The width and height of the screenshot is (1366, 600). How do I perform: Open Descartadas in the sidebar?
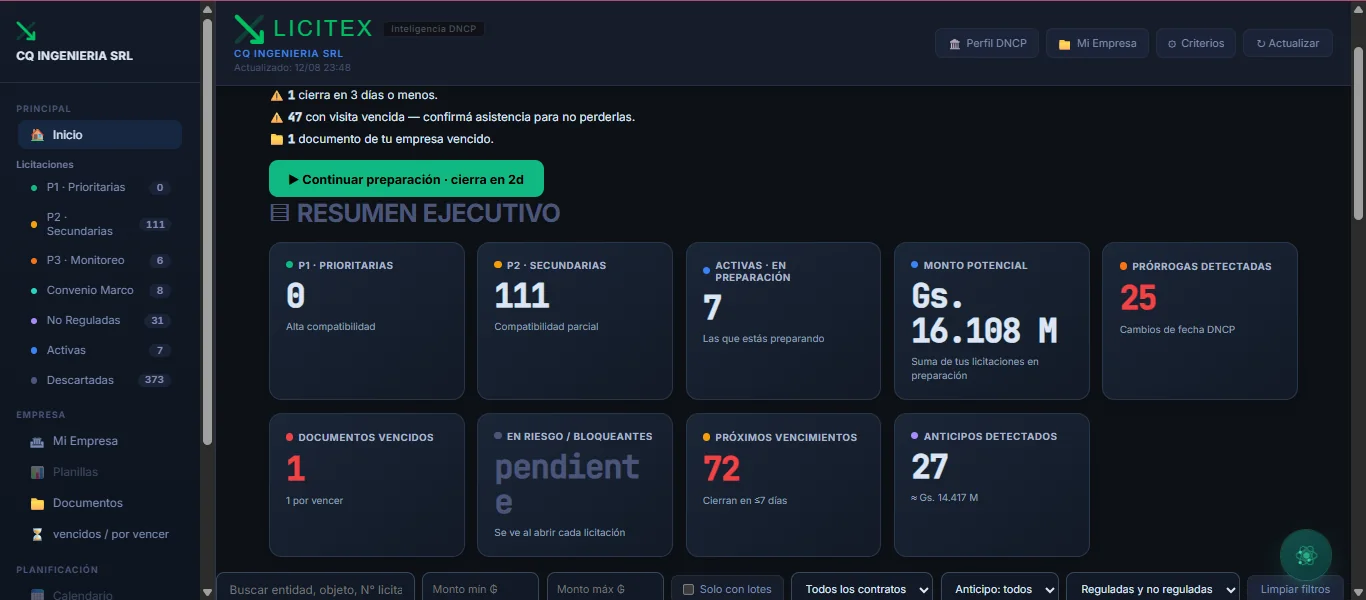click(x=100, y=380)
